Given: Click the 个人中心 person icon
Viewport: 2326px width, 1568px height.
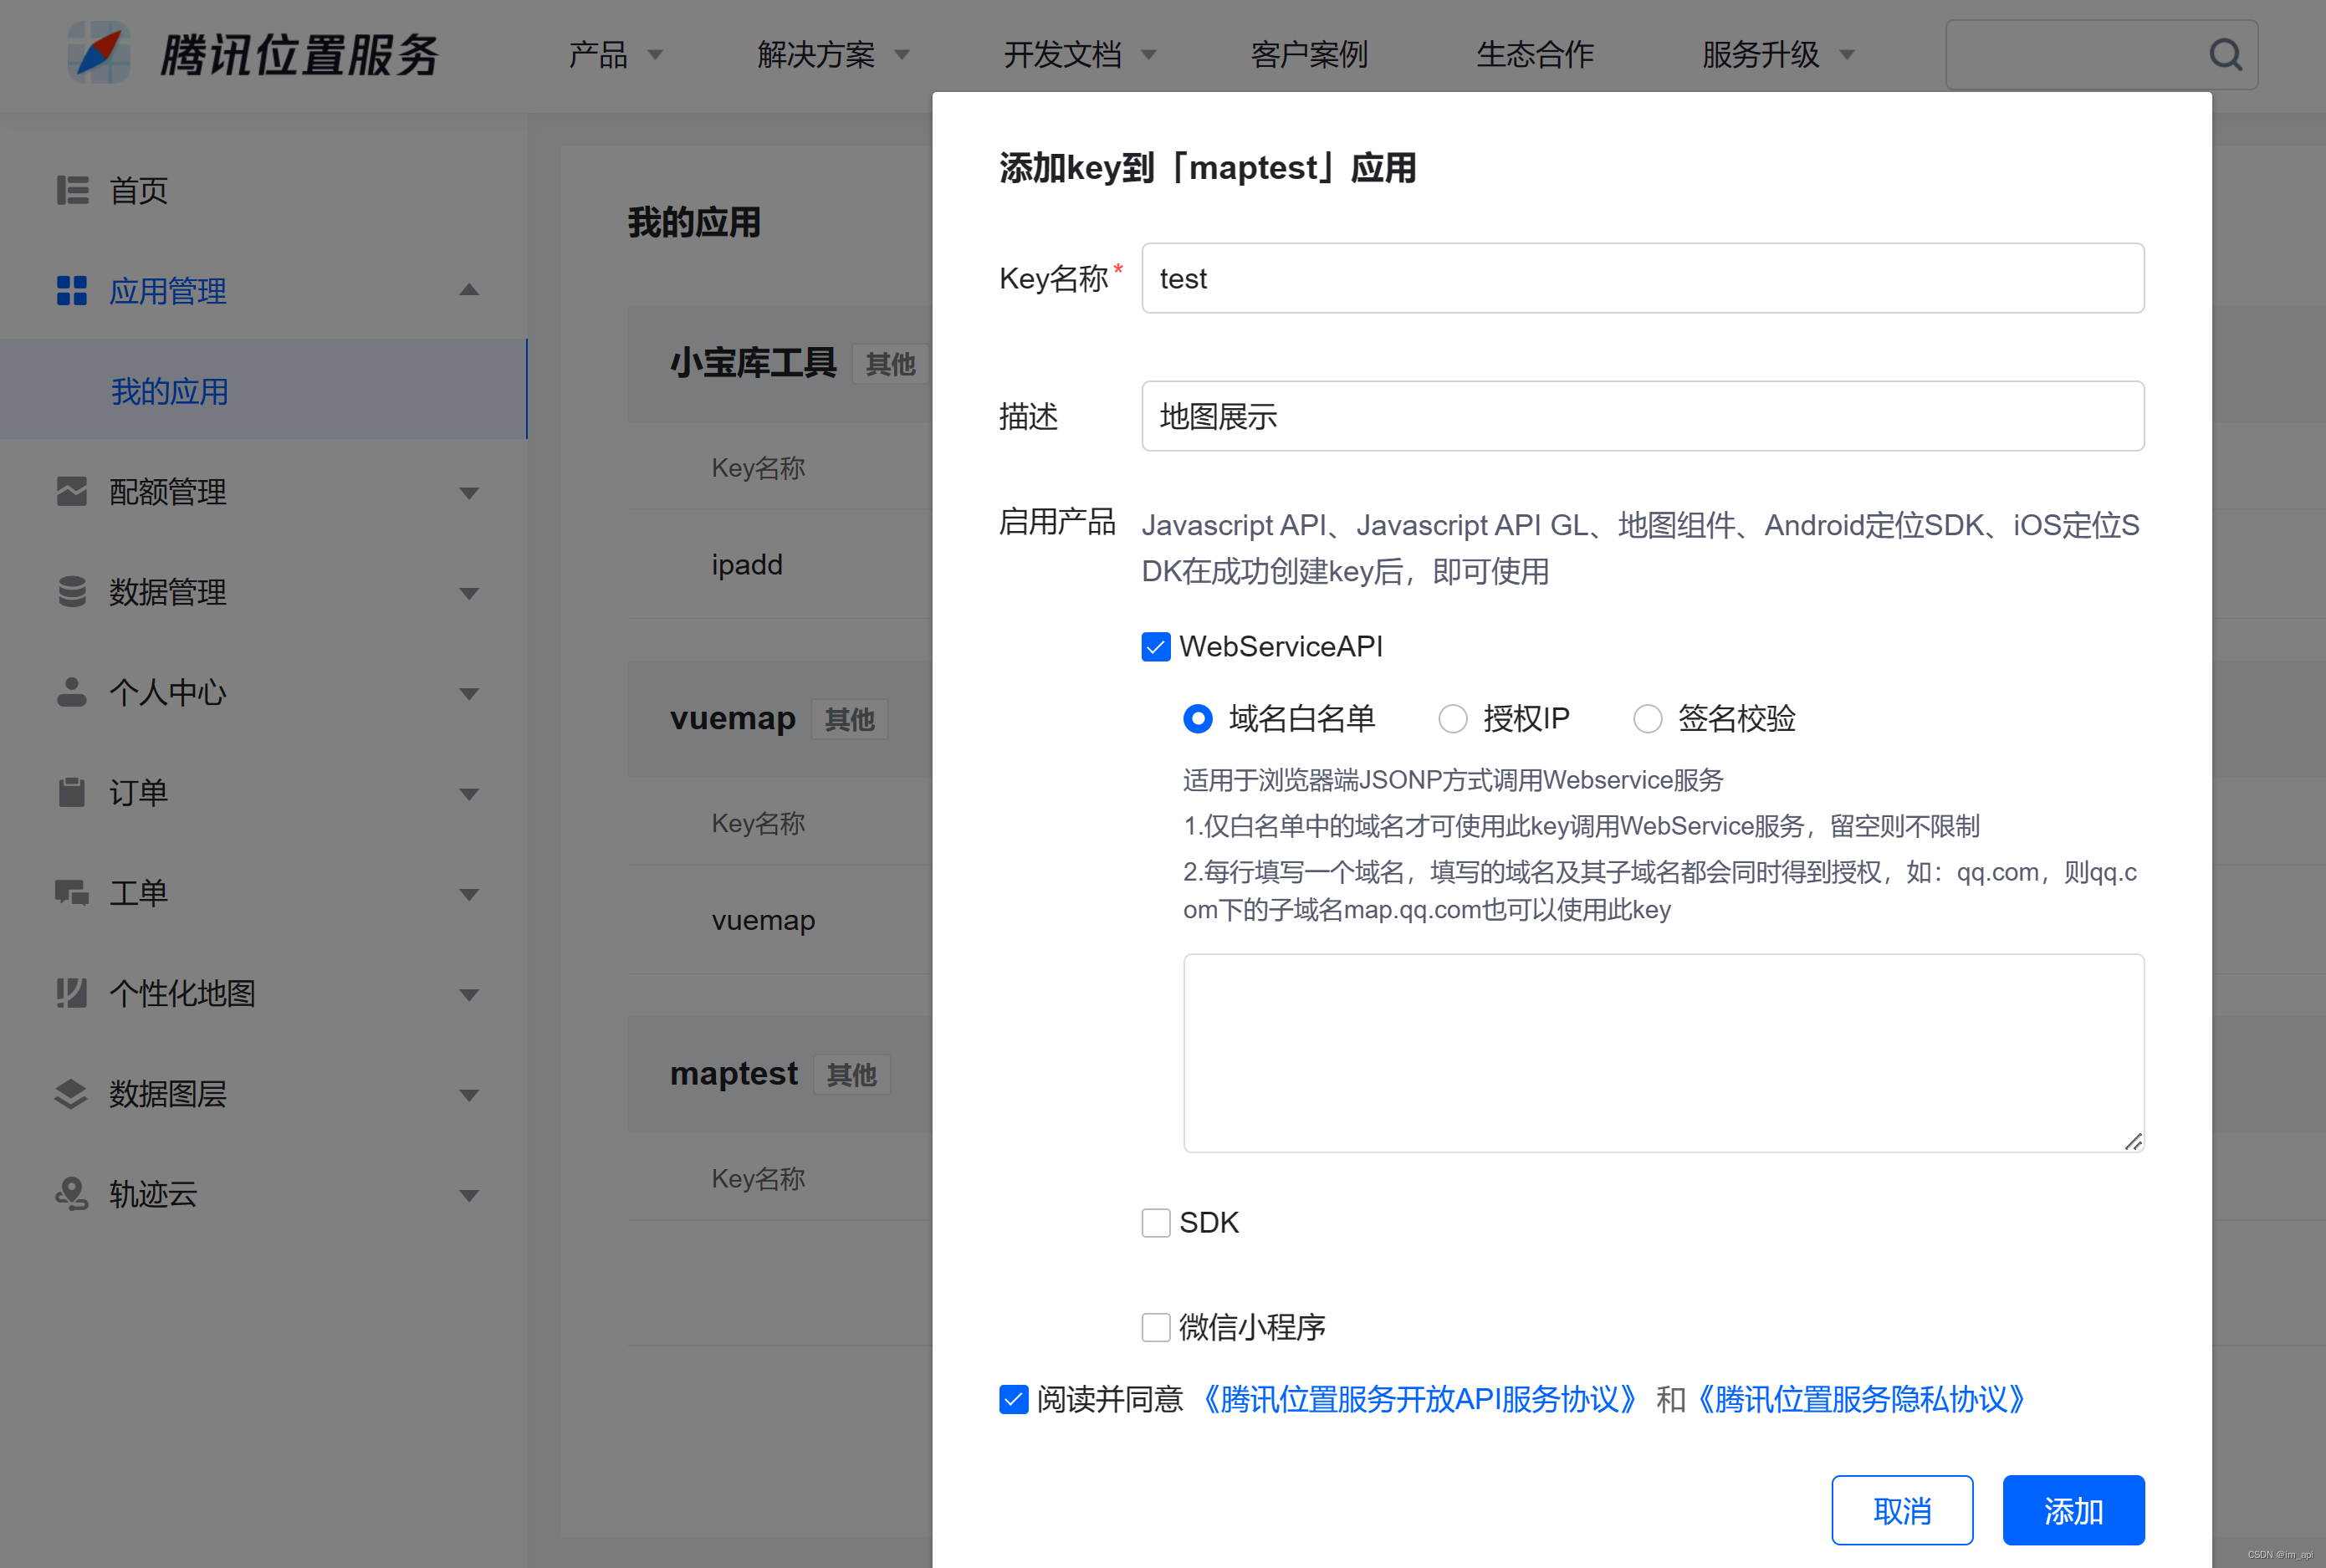Looking at the screenshot, I should (72, 692).
